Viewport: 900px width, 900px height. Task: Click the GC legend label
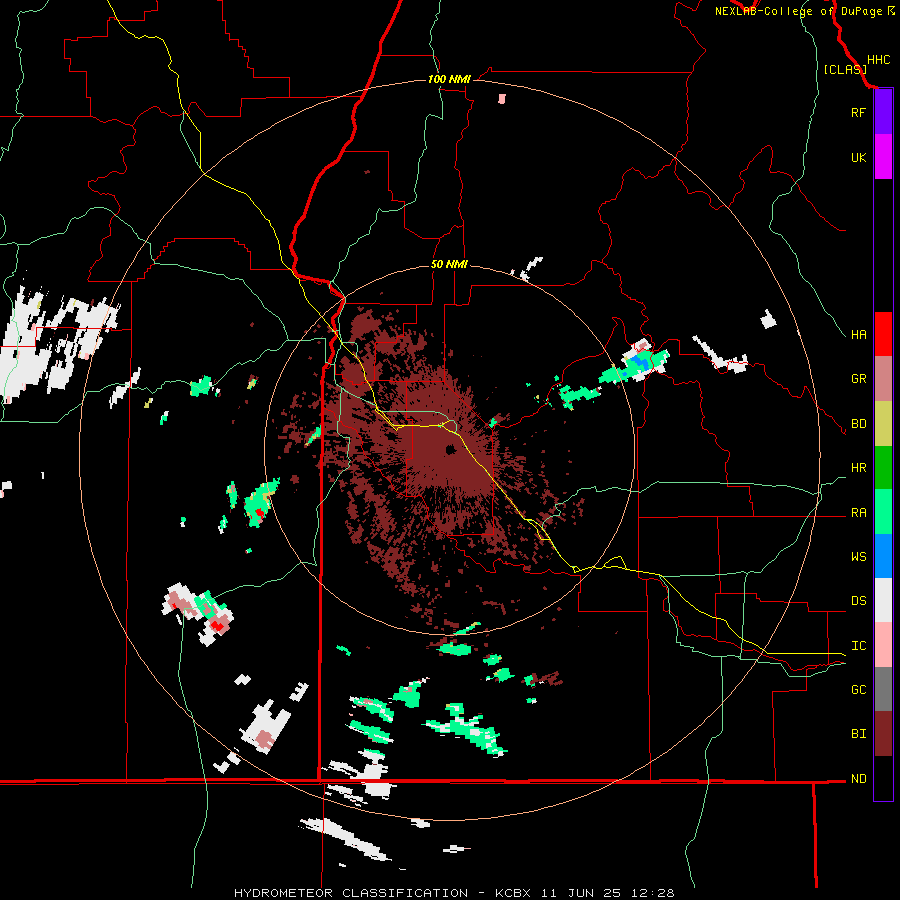858,689
